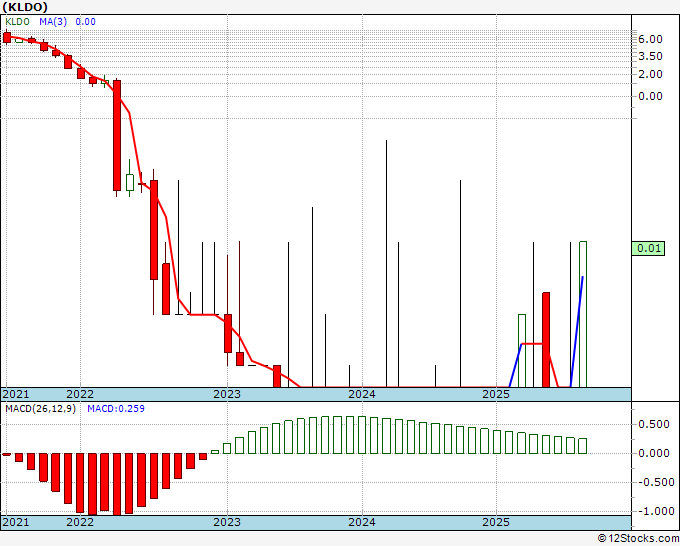680x546 pixels.
Task: Click the 0.000 MACD axis label
Action: point(654,453)
